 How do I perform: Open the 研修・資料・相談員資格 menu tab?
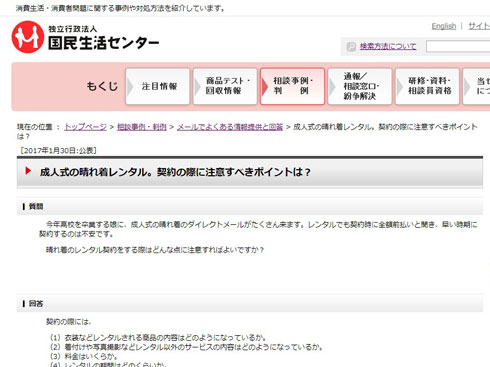pos(427,86)
